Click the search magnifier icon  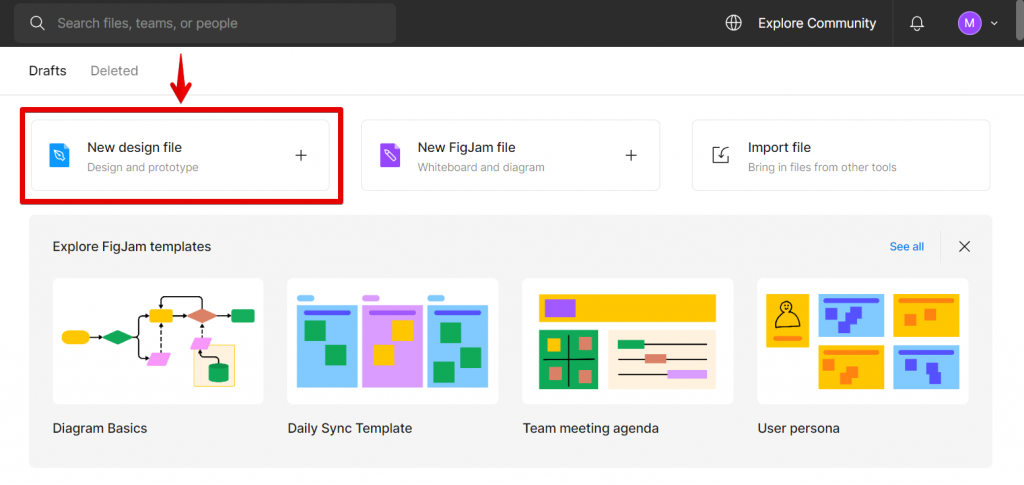tap(37, 23)
